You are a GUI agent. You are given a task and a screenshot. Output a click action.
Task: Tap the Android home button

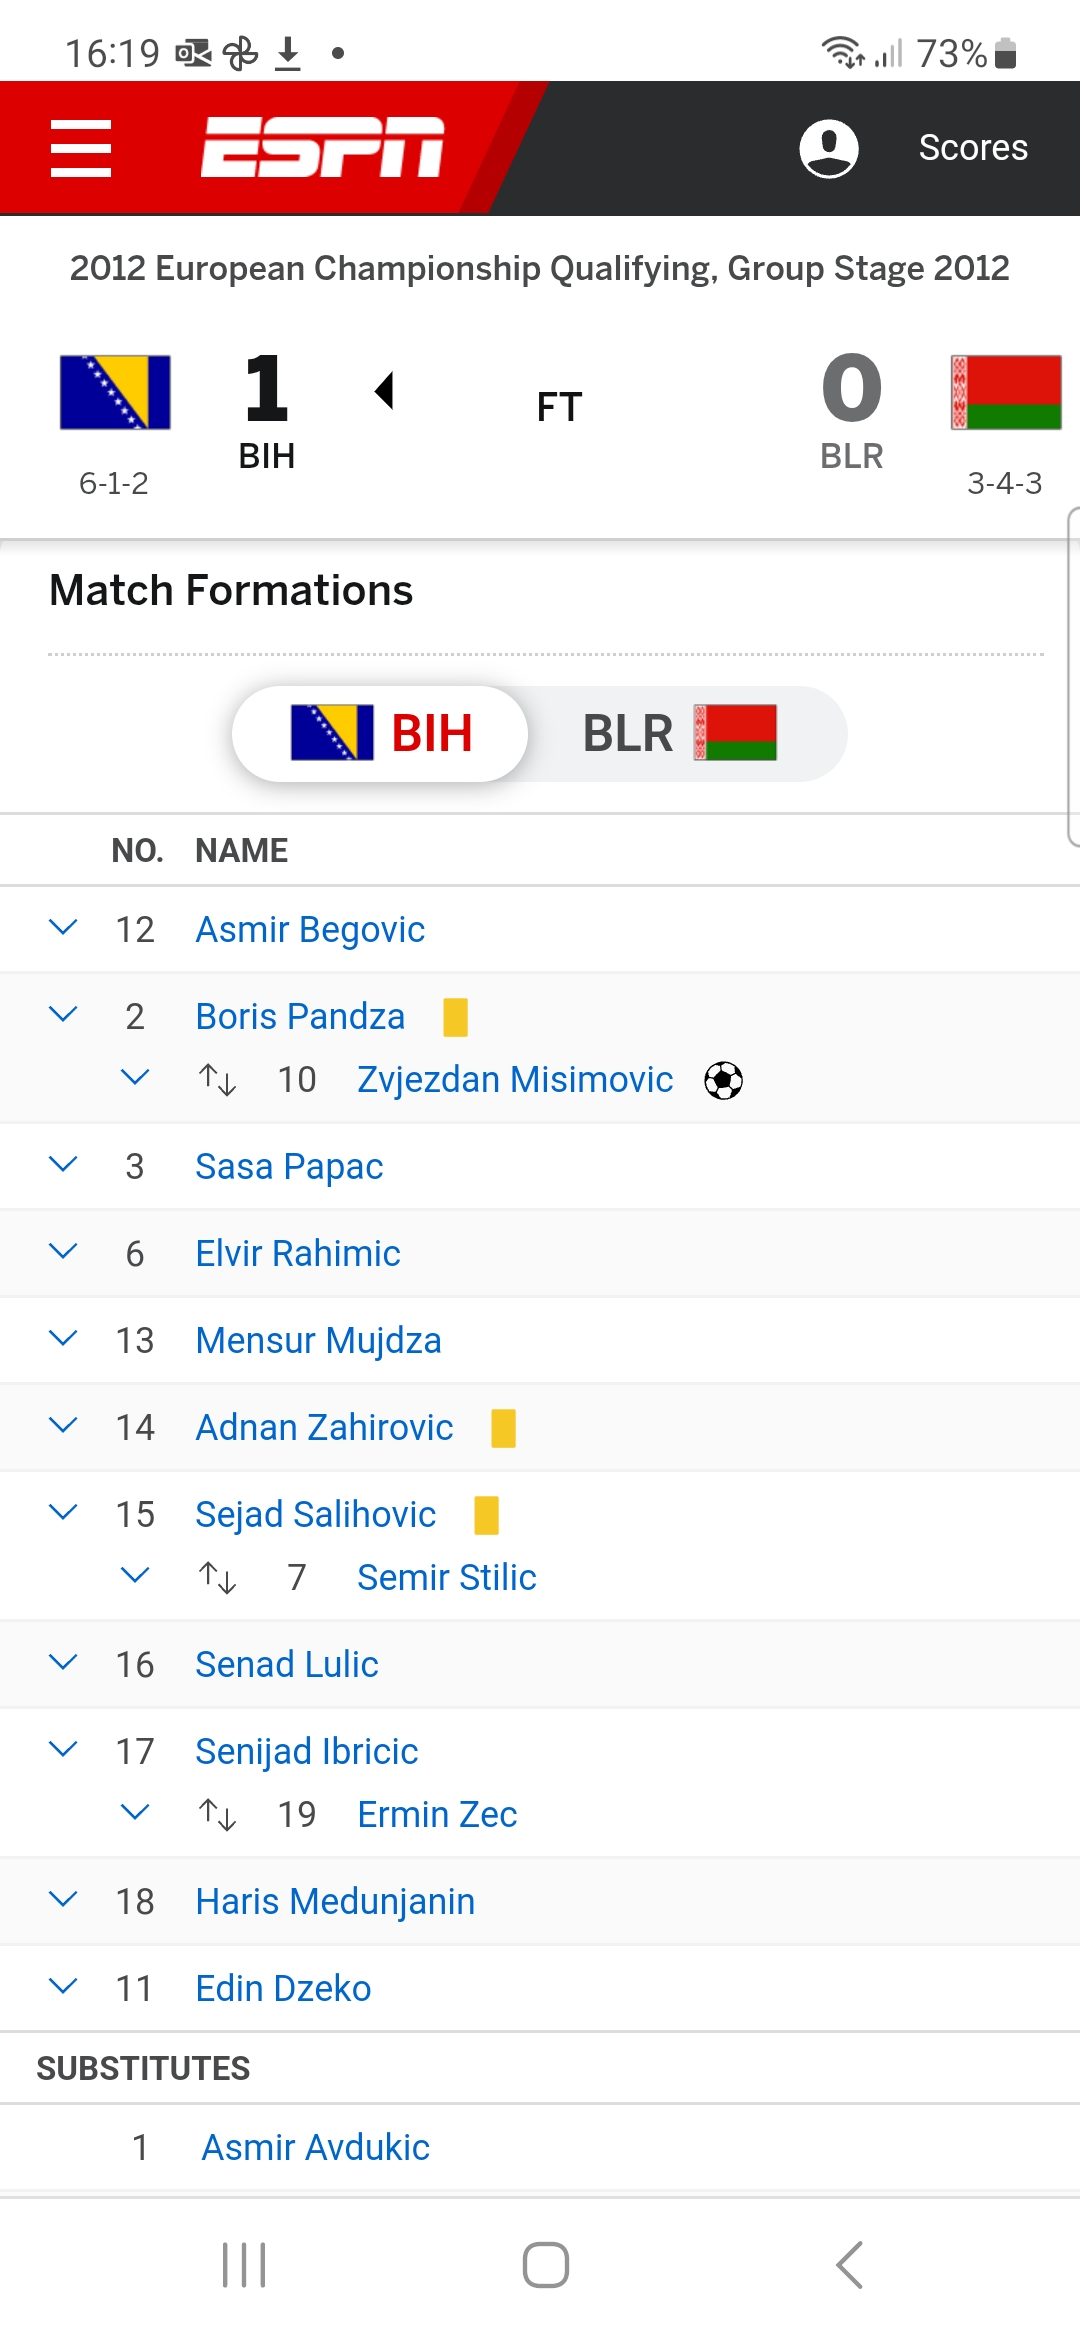[546, 2265]
